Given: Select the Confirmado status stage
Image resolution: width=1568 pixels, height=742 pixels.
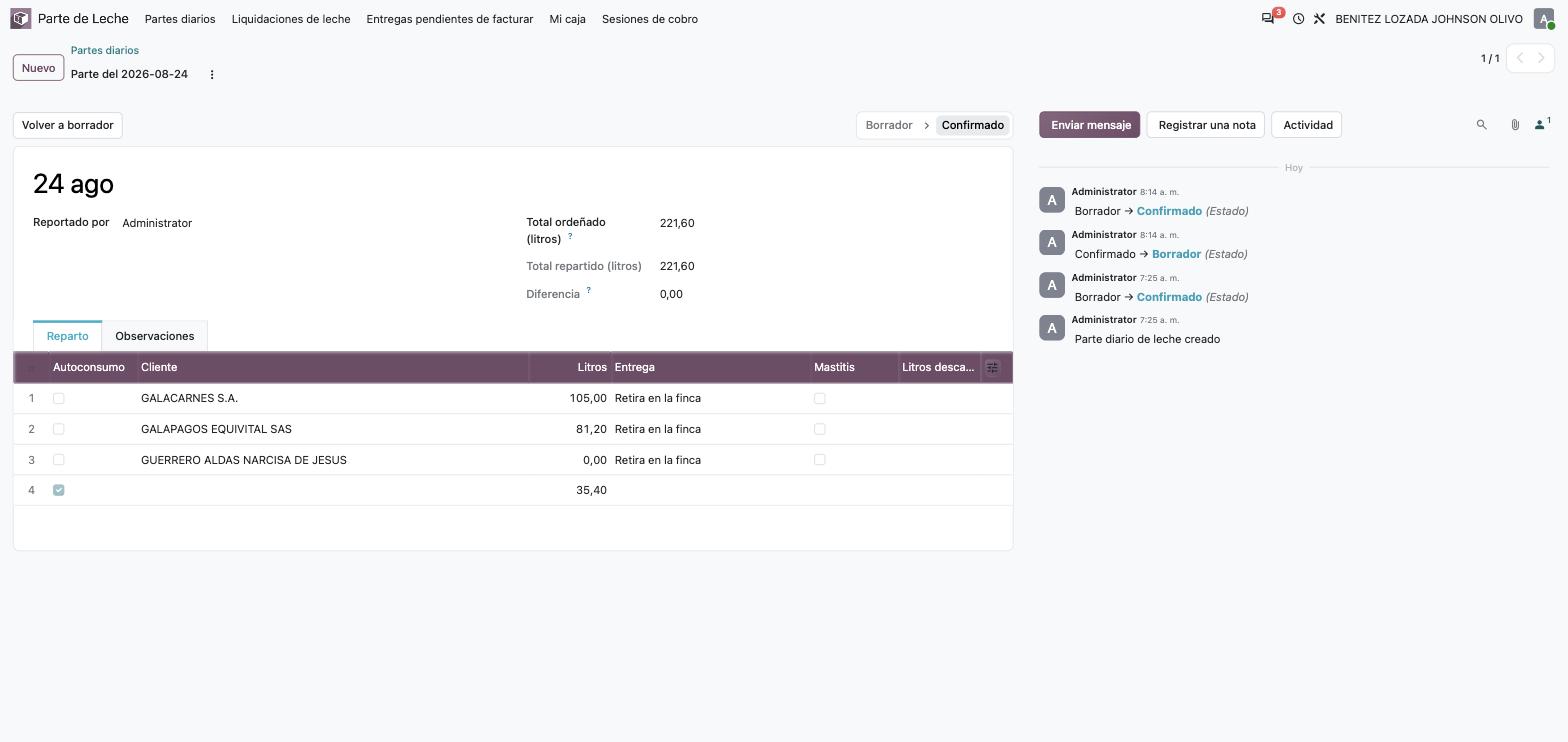Looking at the screenshot, I should pyautogui.click(x=973, y=125).
